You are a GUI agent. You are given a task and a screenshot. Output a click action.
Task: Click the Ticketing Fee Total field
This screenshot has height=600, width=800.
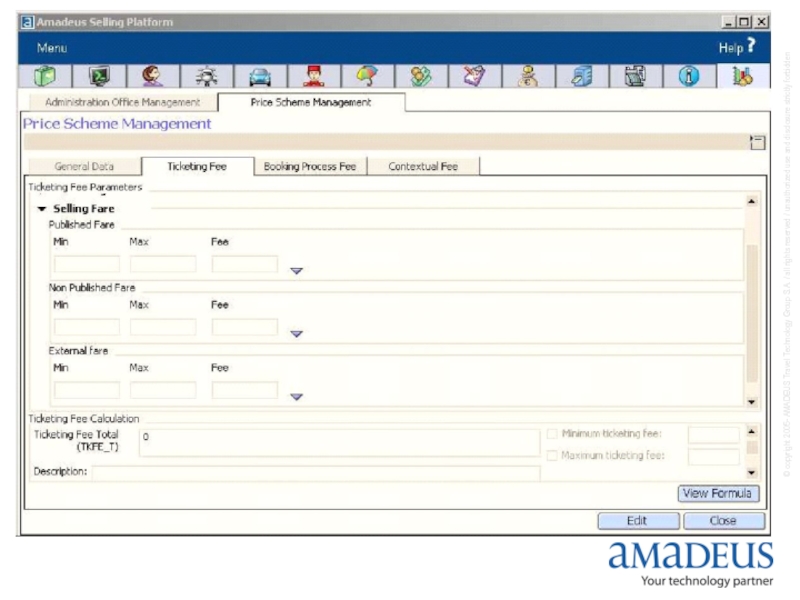click(x=339, y=442)
